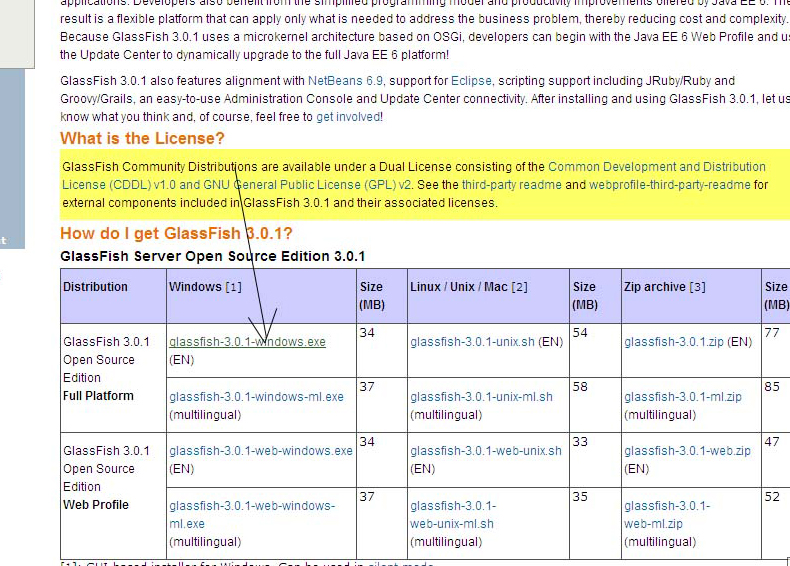Click the 'get involved' link
Viewport: 790px width, 566px height.
click(348, 117)
